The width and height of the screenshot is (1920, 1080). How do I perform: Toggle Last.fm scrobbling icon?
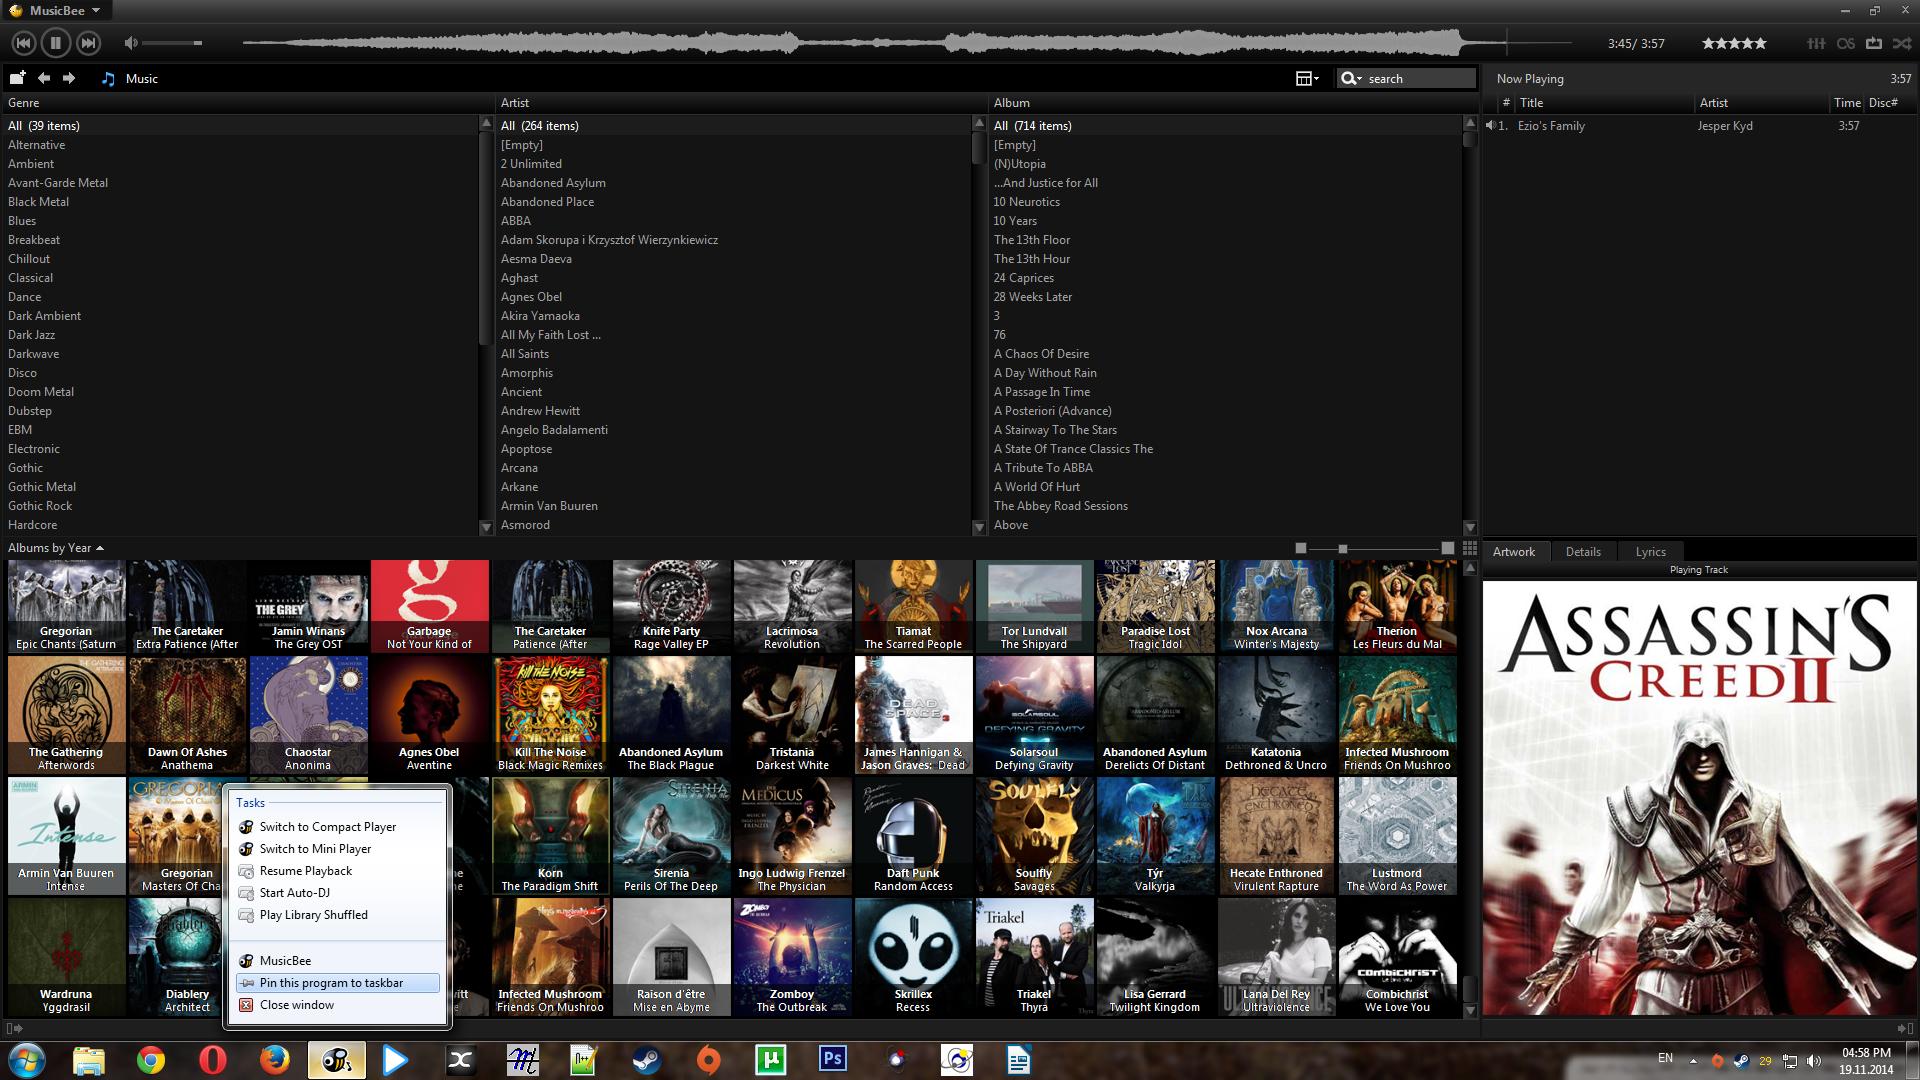pyautogui.click(x=1846, y=43)
